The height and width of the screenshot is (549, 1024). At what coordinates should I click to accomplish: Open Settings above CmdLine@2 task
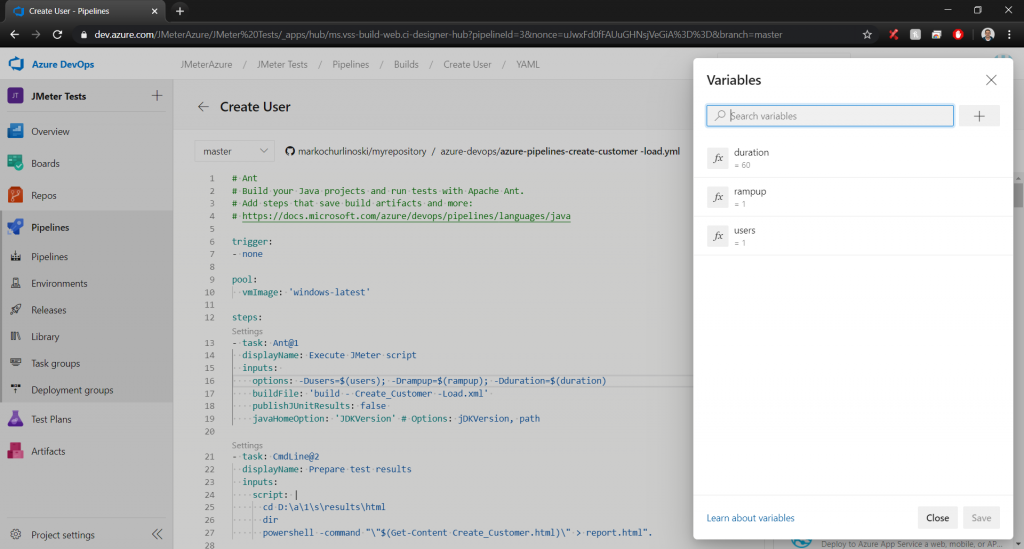point(247,445)
